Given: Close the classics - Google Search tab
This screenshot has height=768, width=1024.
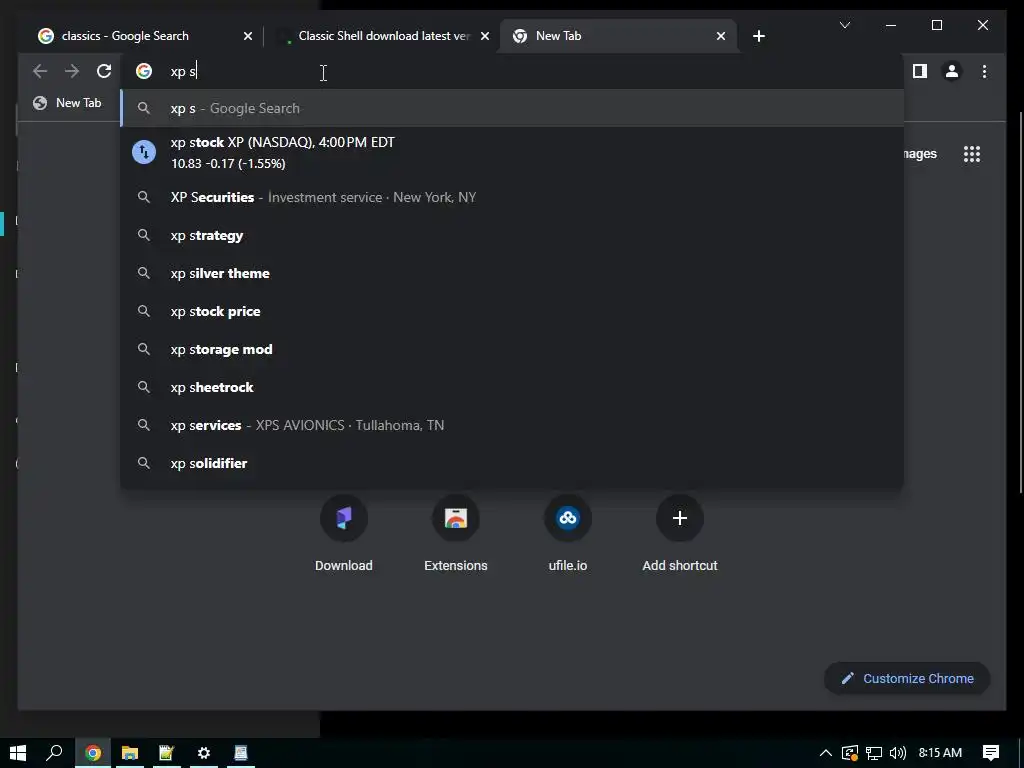Looking at the screenshot, I should tap(248, 36).
